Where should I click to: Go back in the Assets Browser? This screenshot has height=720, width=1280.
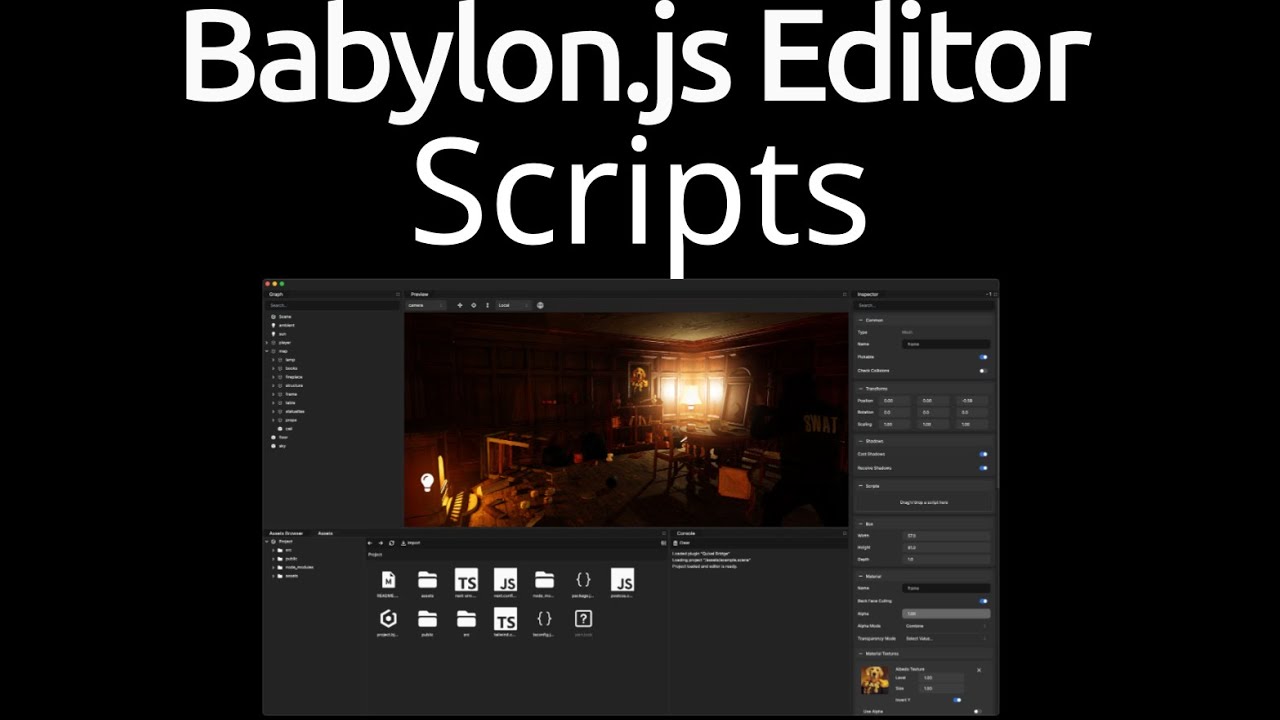[x=370, y=543]
